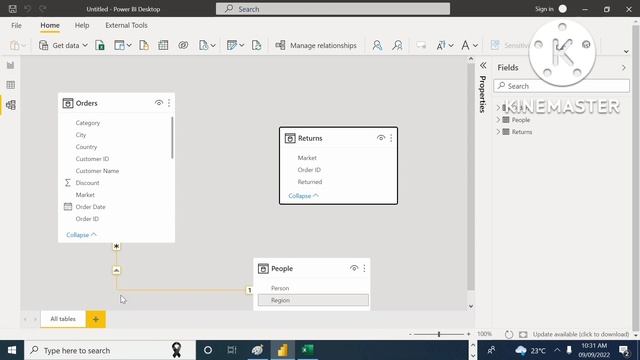Click the Manage roles icon

point(377,45)
